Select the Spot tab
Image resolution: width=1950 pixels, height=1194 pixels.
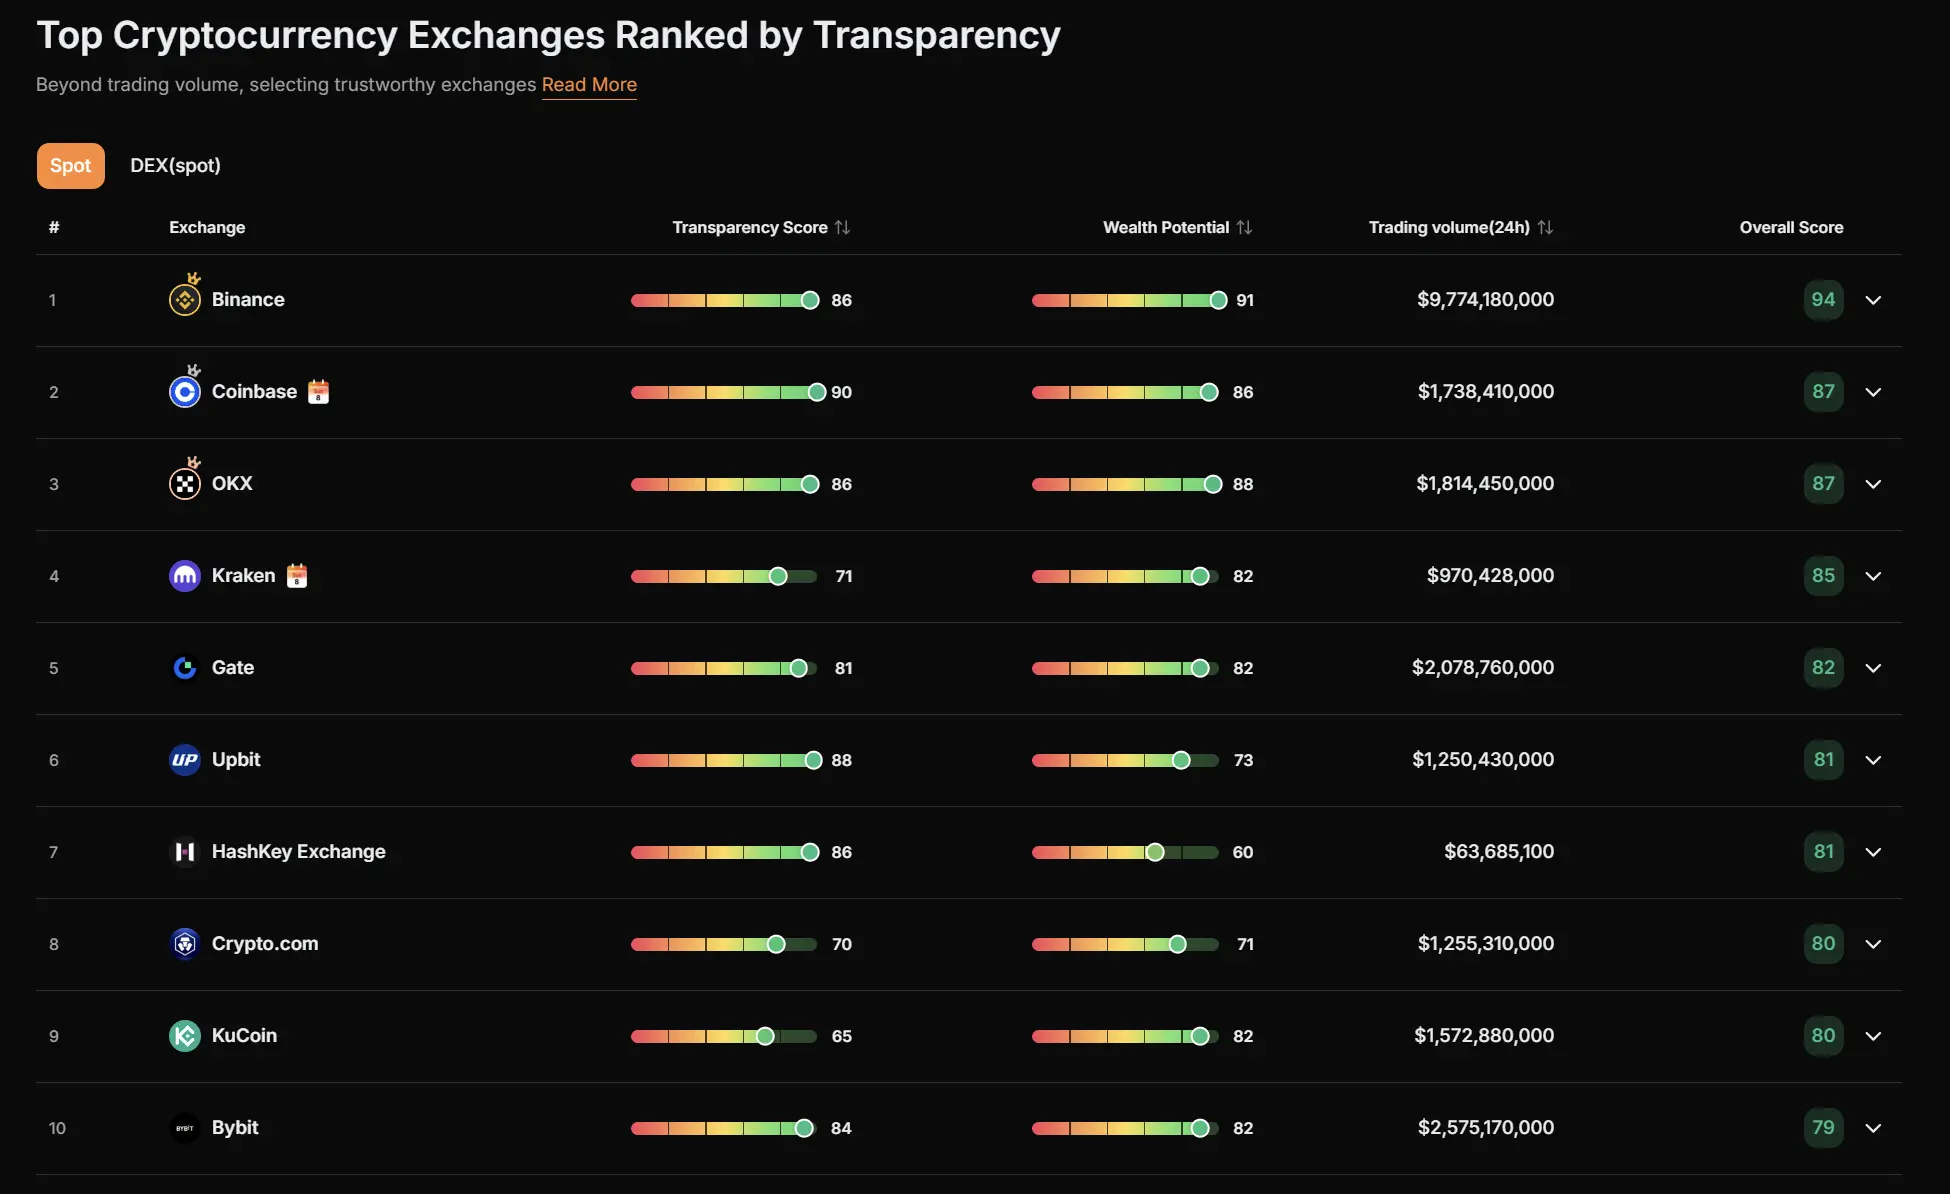71,166
